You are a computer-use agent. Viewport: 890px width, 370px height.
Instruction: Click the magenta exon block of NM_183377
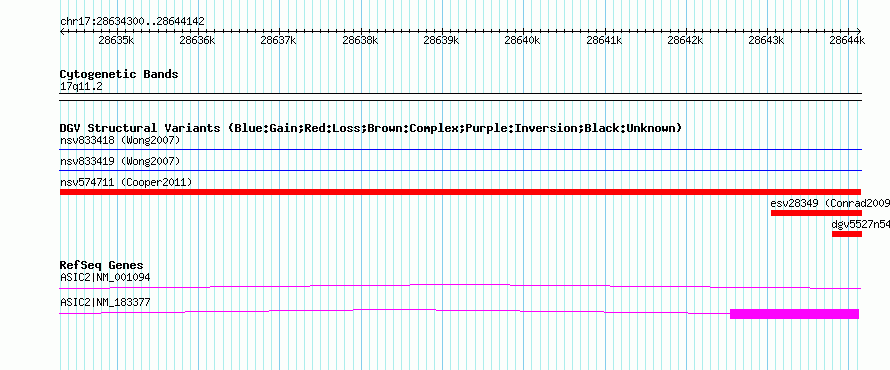coord(795,314)
